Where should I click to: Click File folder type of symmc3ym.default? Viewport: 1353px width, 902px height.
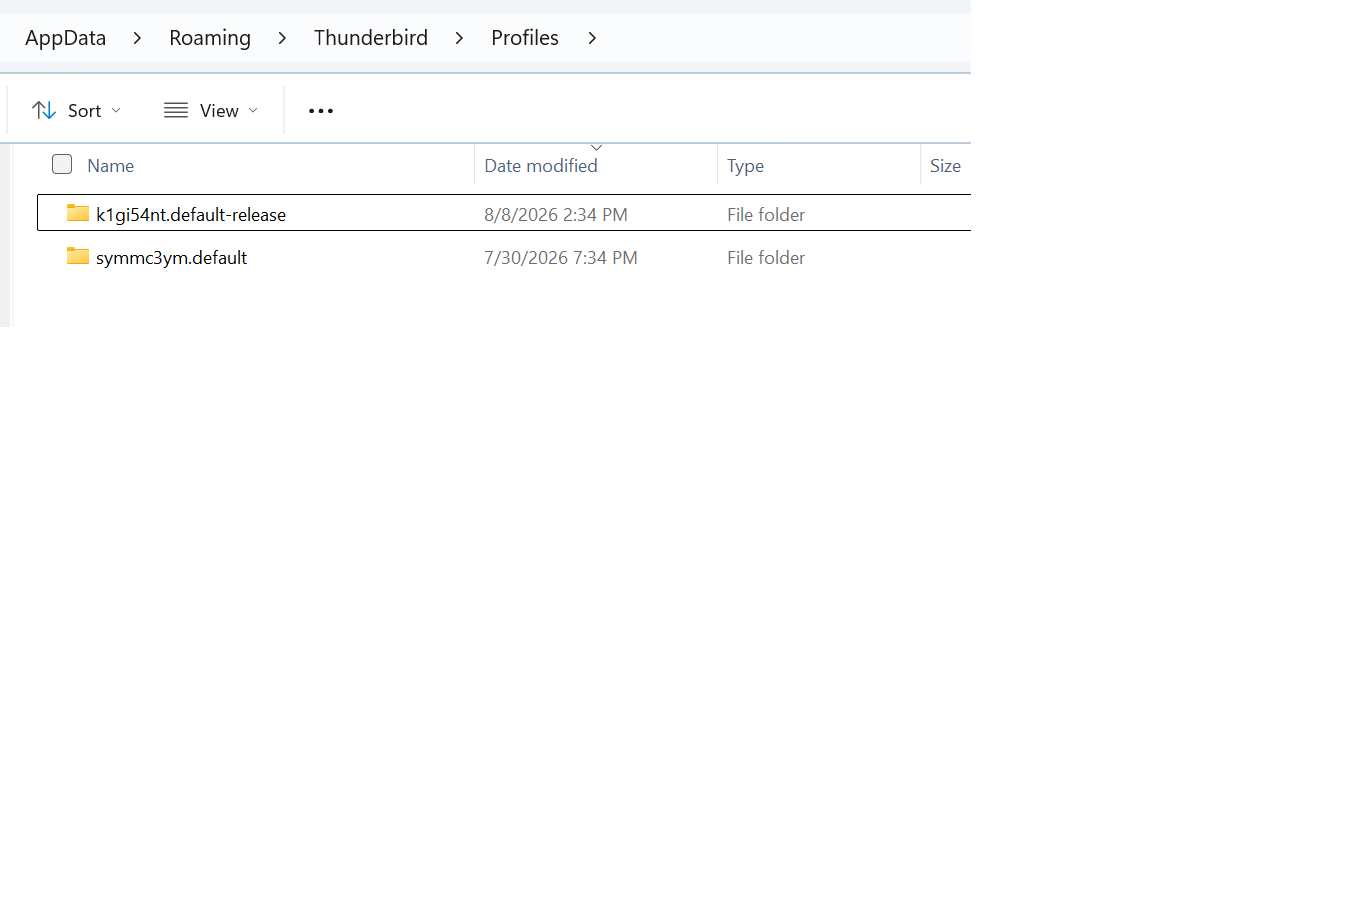tap(766, 257)
